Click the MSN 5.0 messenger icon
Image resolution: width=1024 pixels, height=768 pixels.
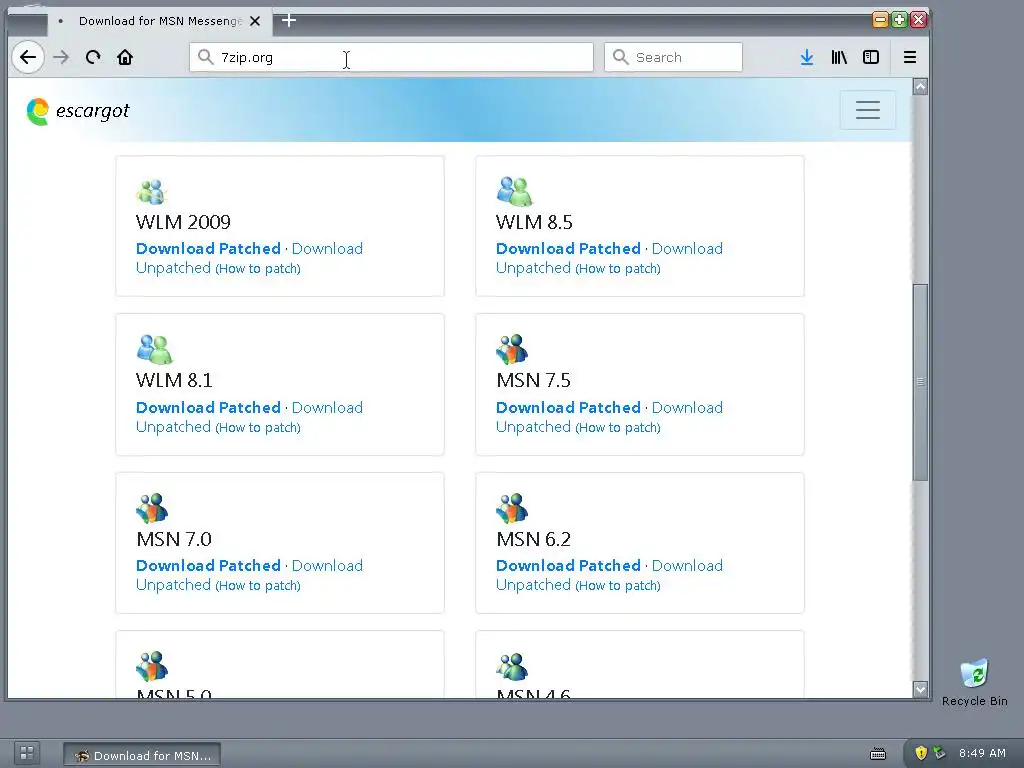tap(152, 666)
